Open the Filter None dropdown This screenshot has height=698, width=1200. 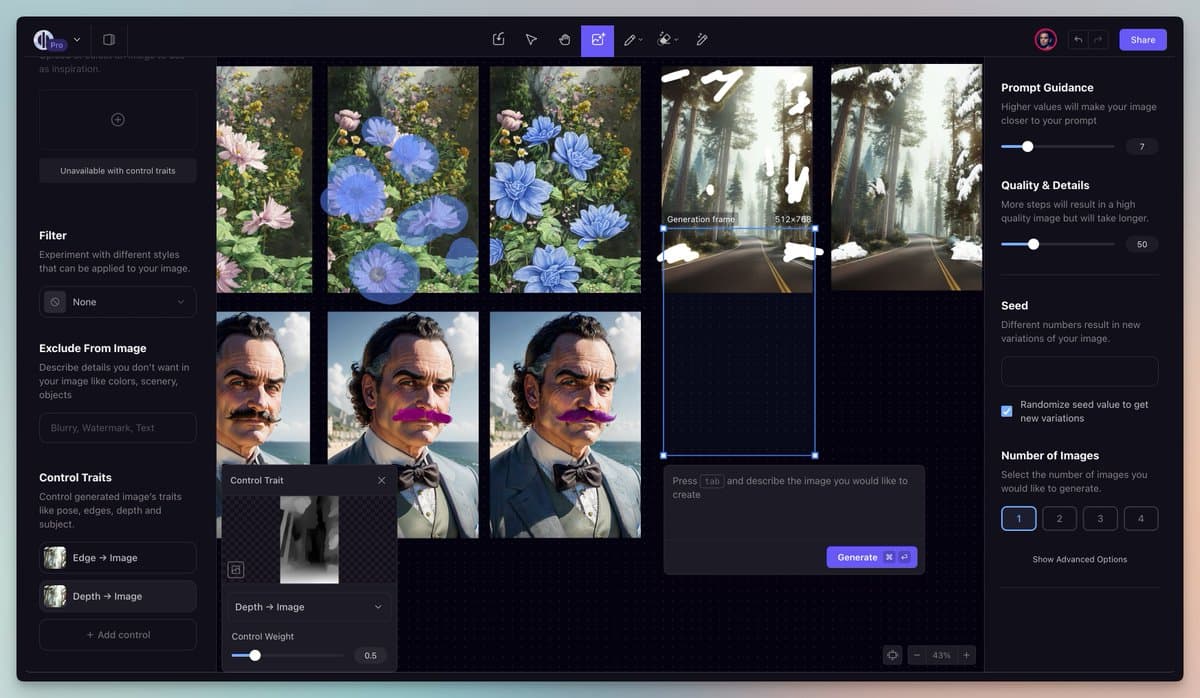click(117, 302)
